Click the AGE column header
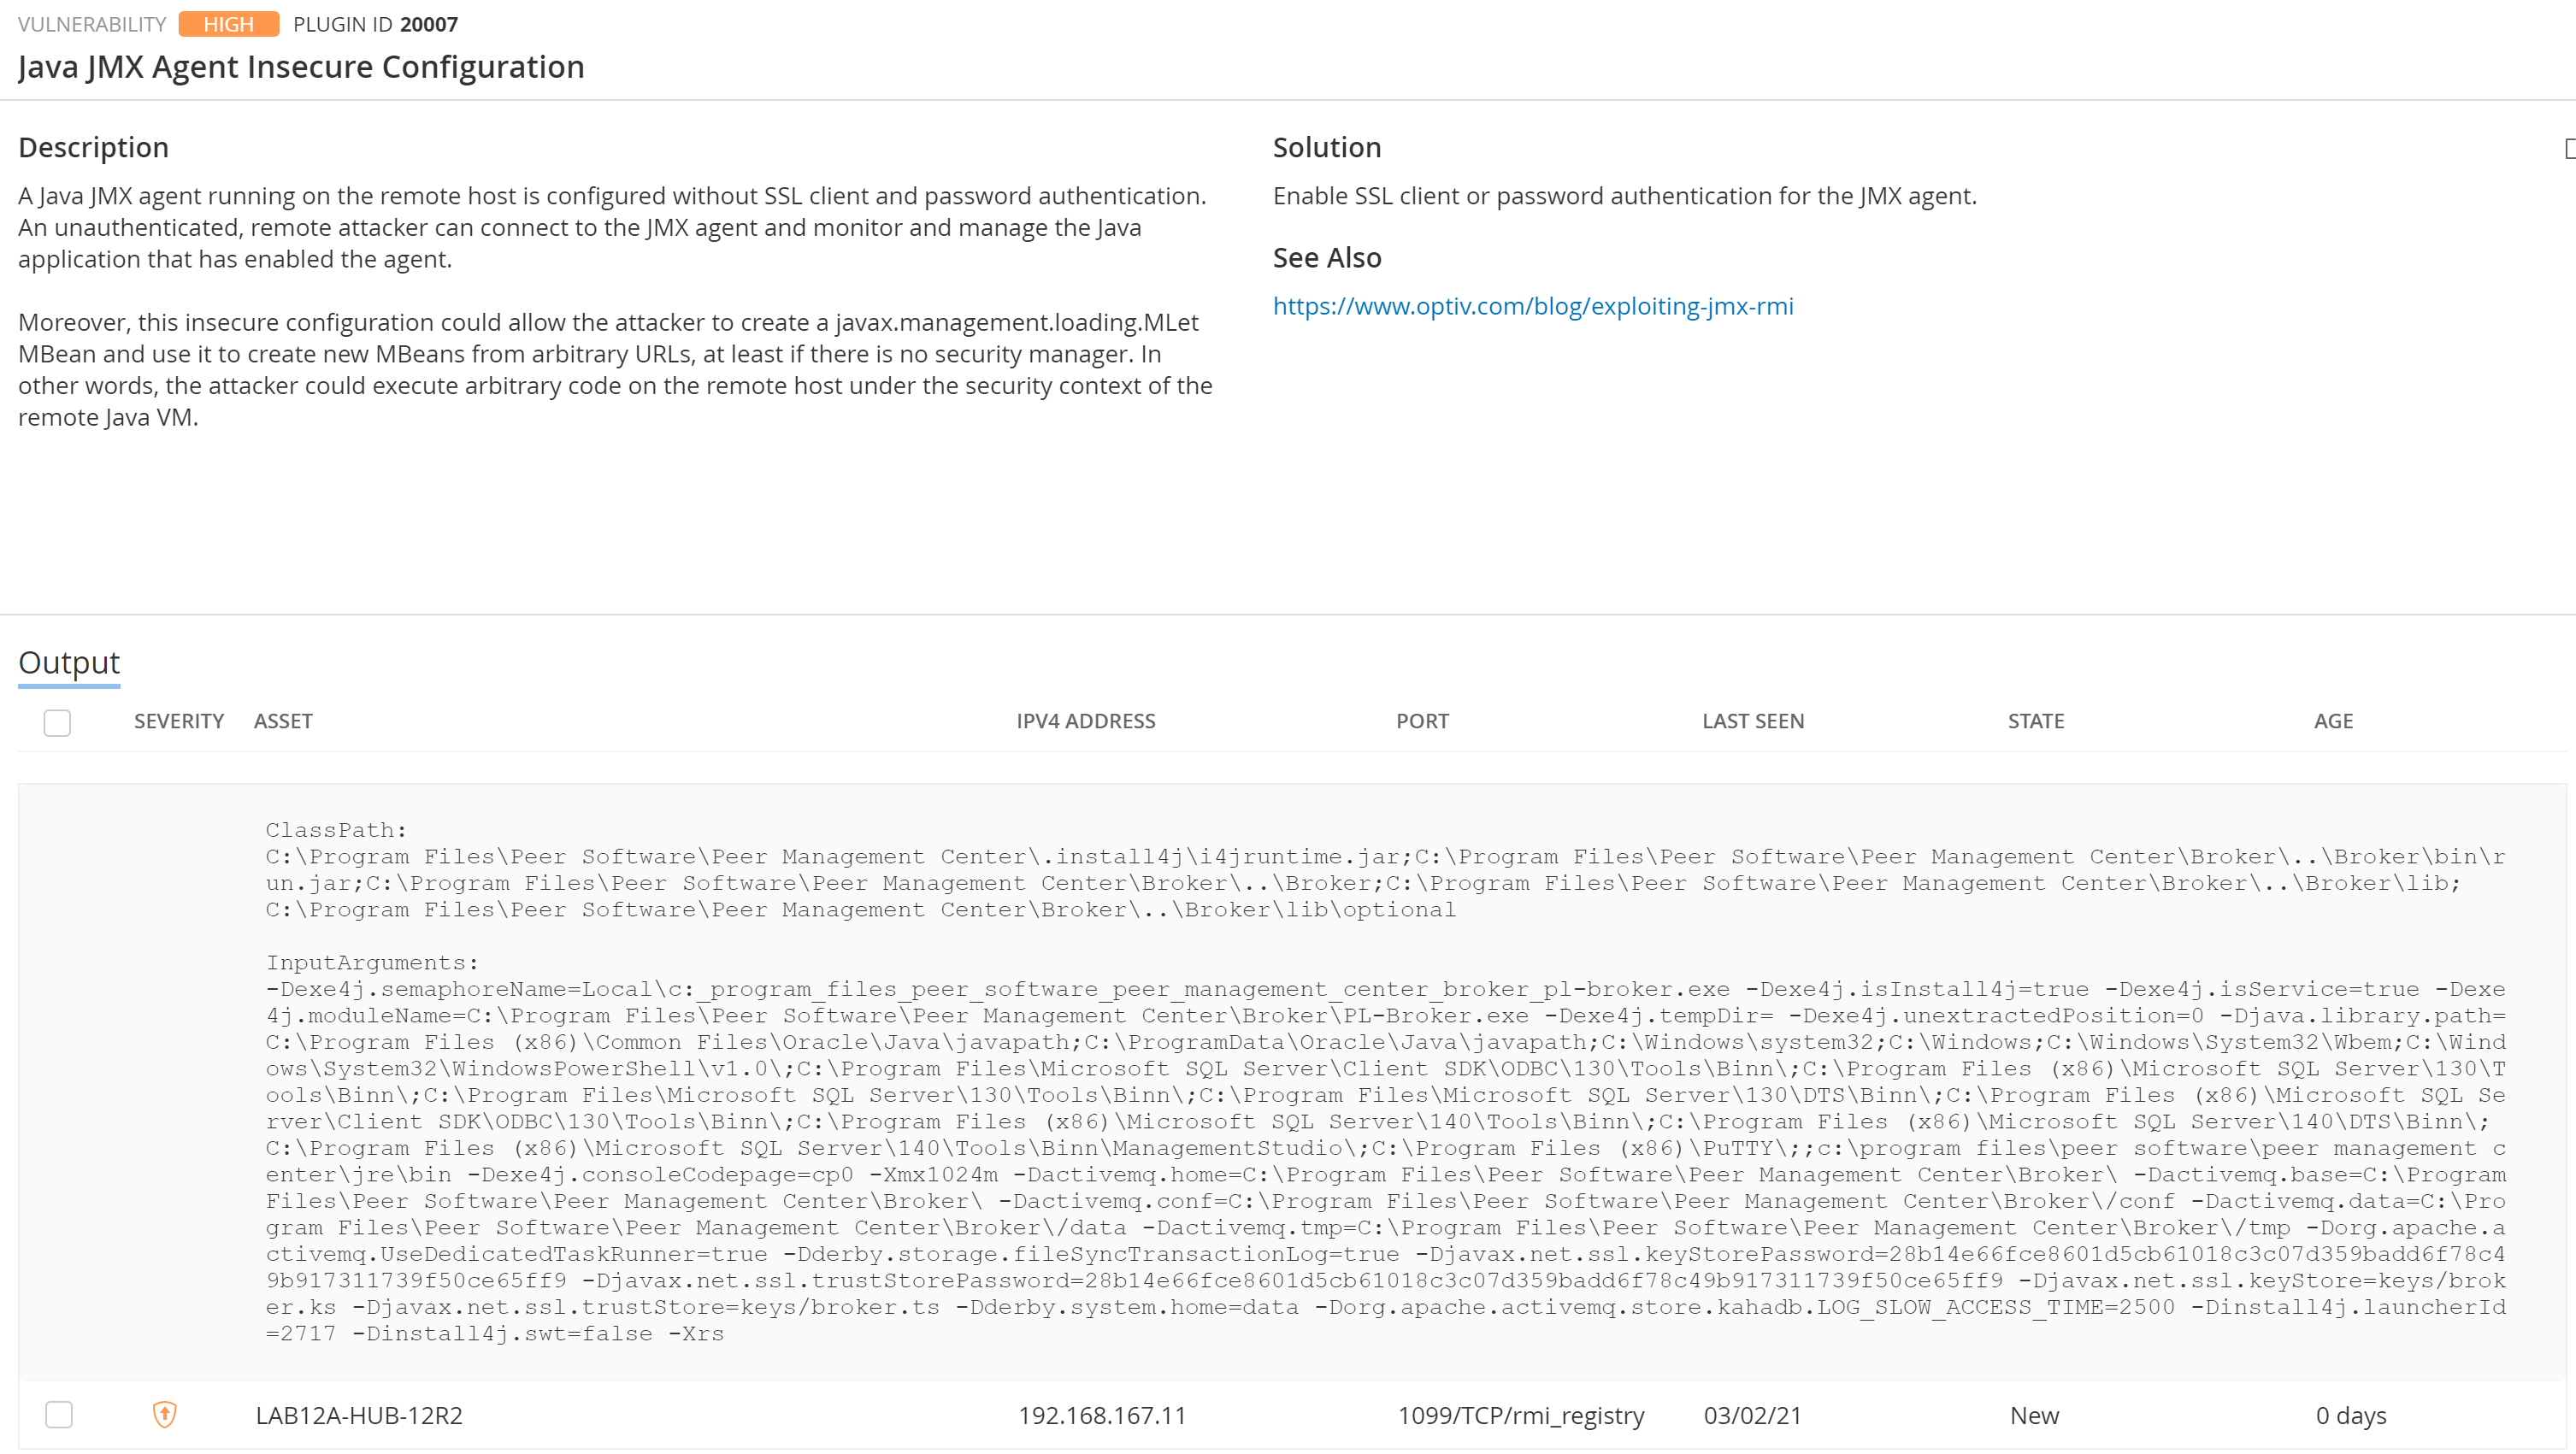This screenshot has height=1454, width=2576. coord(2332,721)
